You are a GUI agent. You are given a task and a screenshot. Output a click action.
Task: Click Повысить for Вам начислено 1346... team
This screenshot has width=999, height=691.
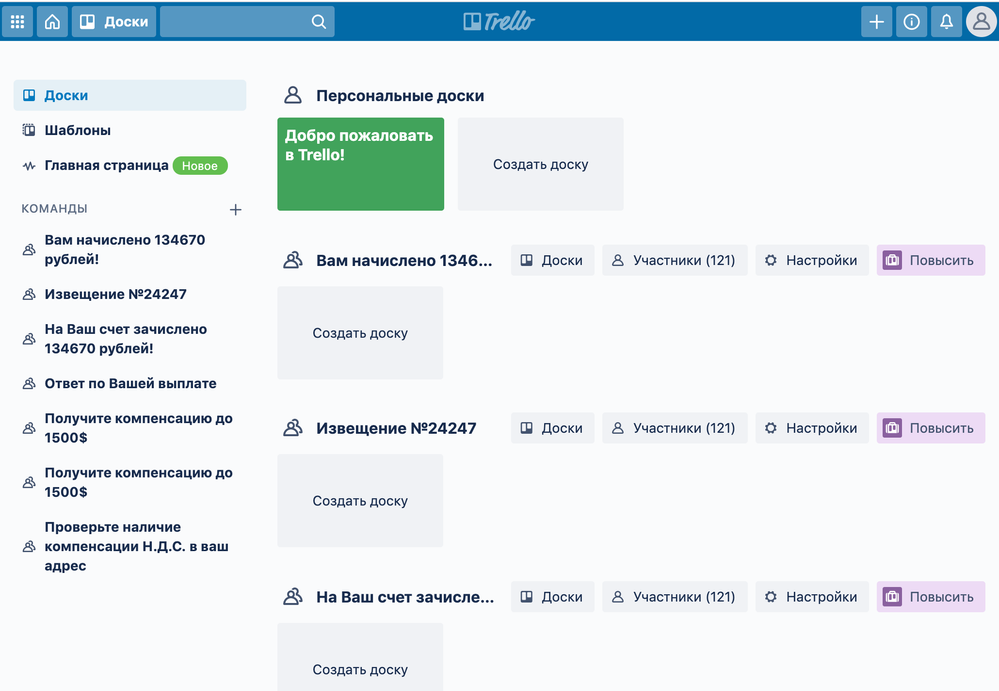931,260
